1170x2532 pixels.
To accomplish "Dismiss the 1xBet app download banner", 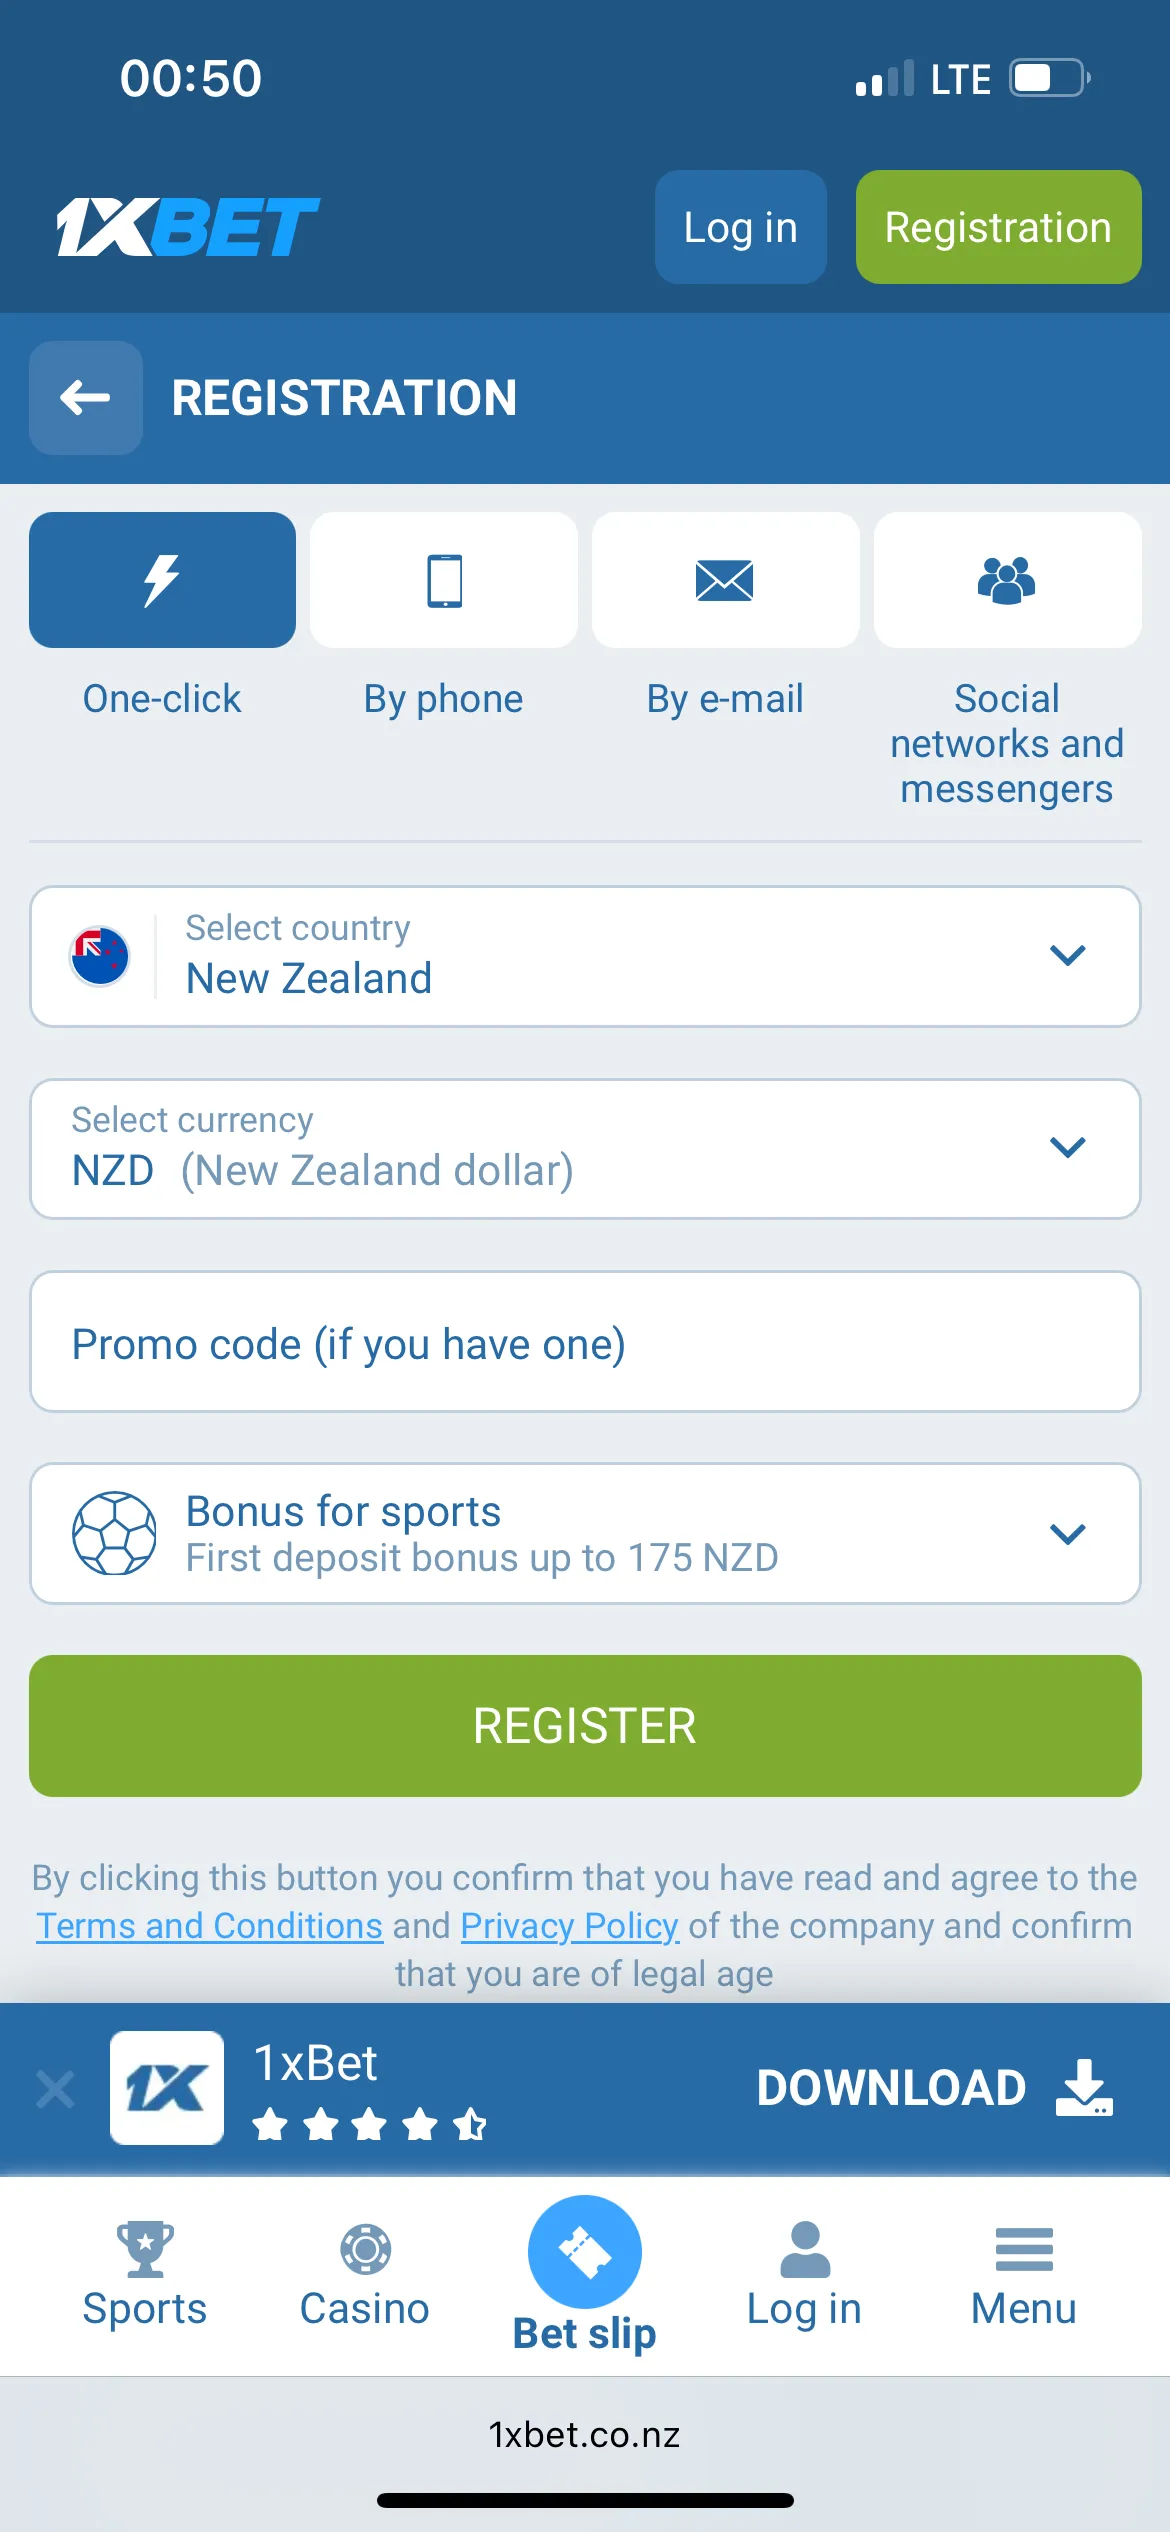I will tap(55, 2089).
